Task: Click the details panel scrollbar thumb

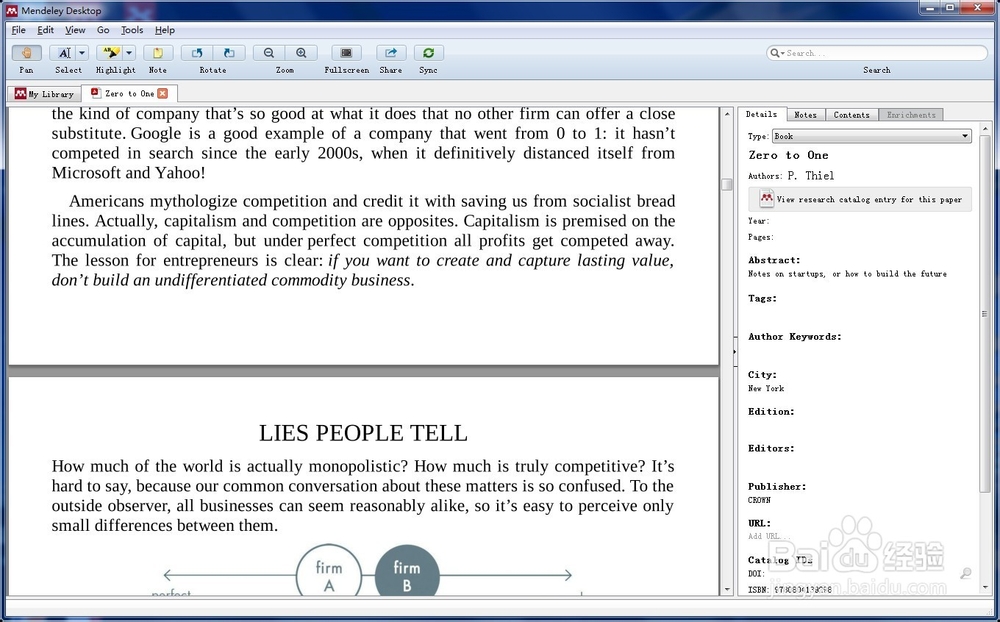Action: [x=985, y=313]
